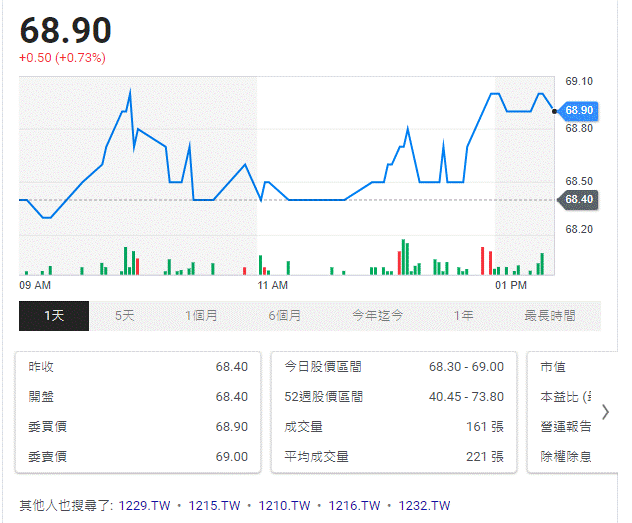Open the 1個月 chart range
This screenshot has width=632, height=523.
click(x=201, y=315)
